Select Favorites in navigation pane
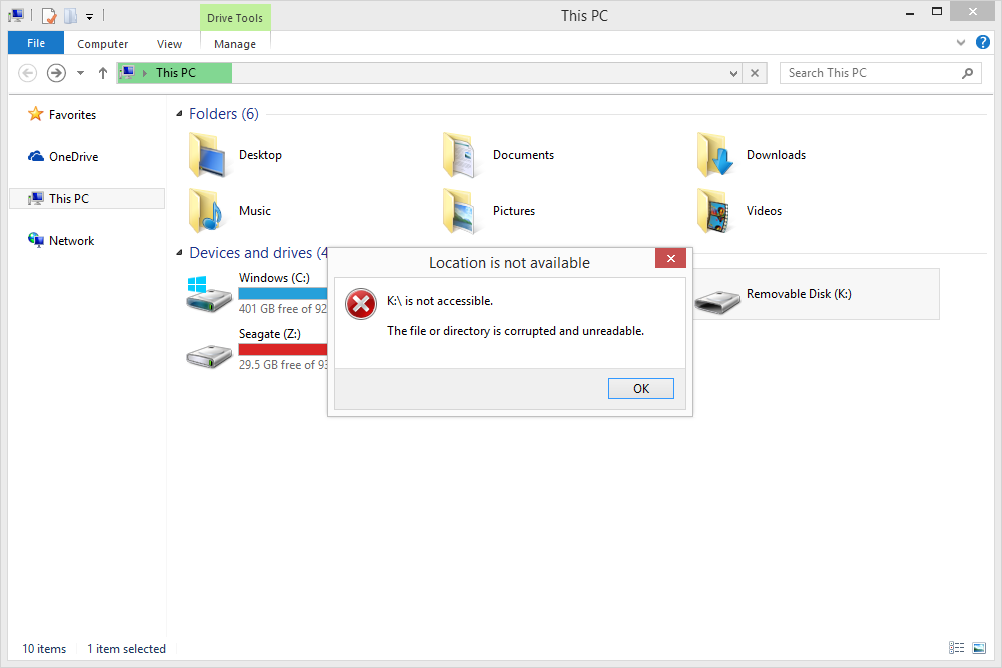 72,114
